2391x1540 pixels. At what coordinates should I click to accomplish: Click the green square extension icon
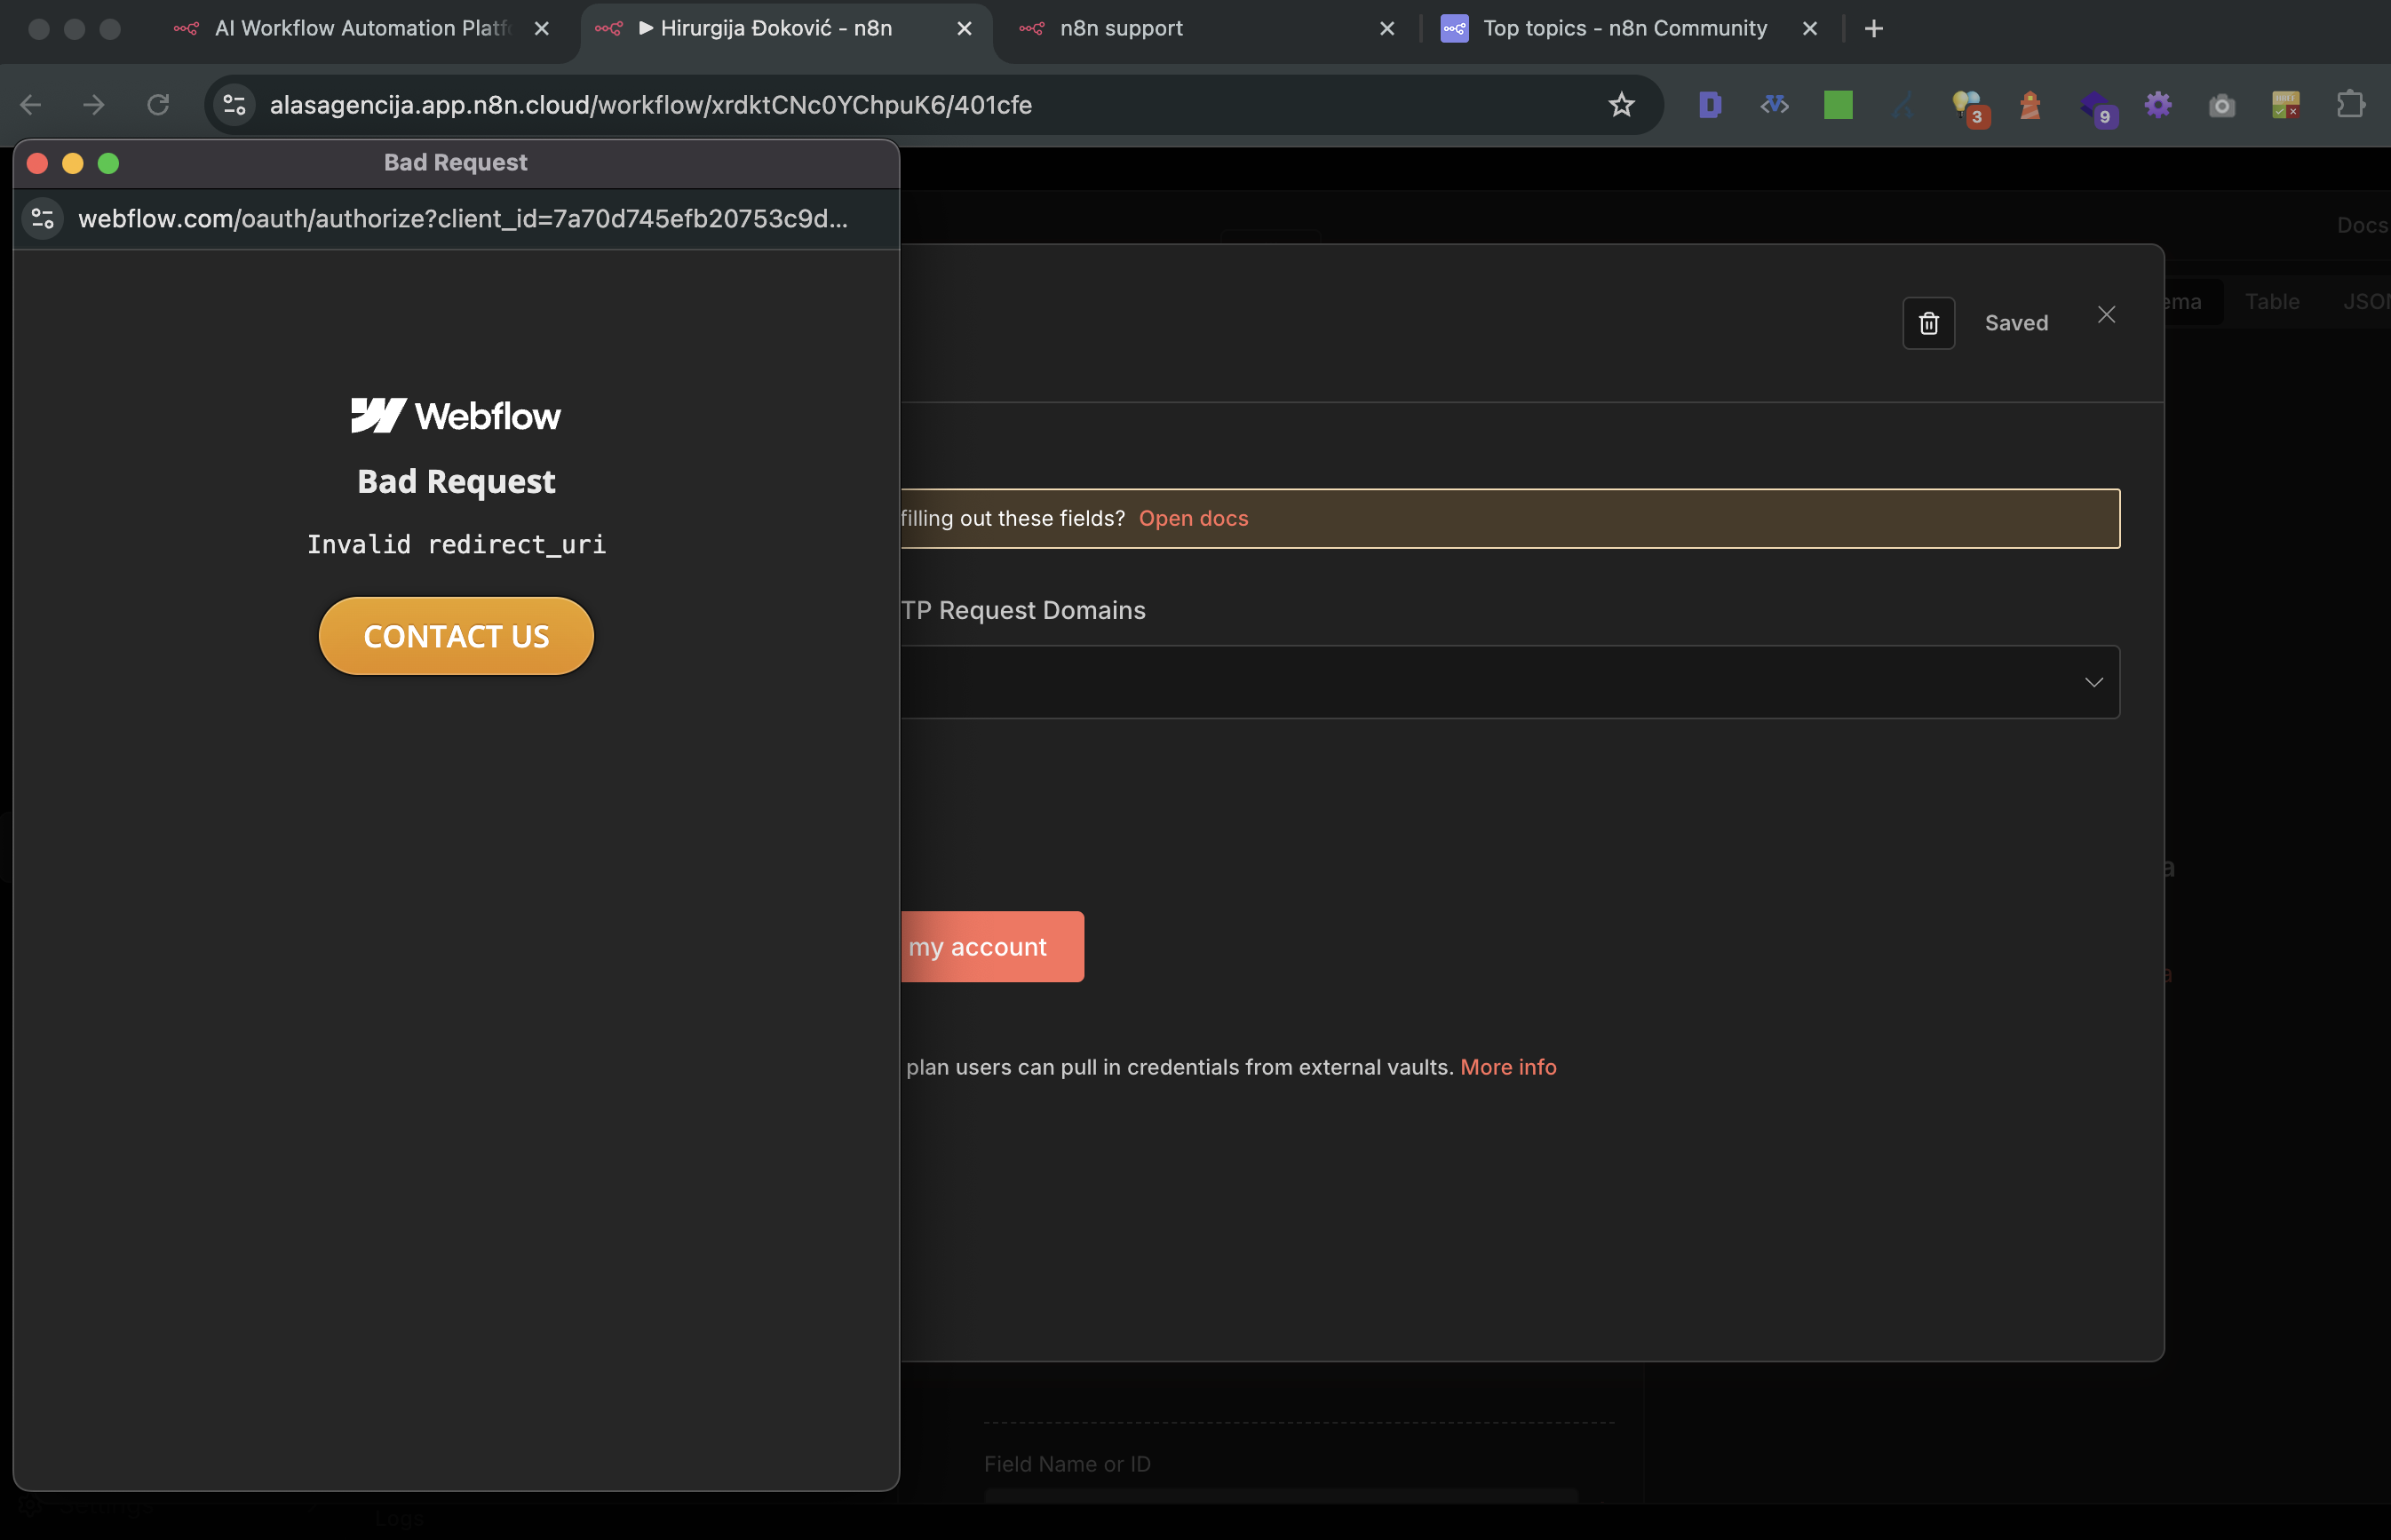[x=1838, y=105]
